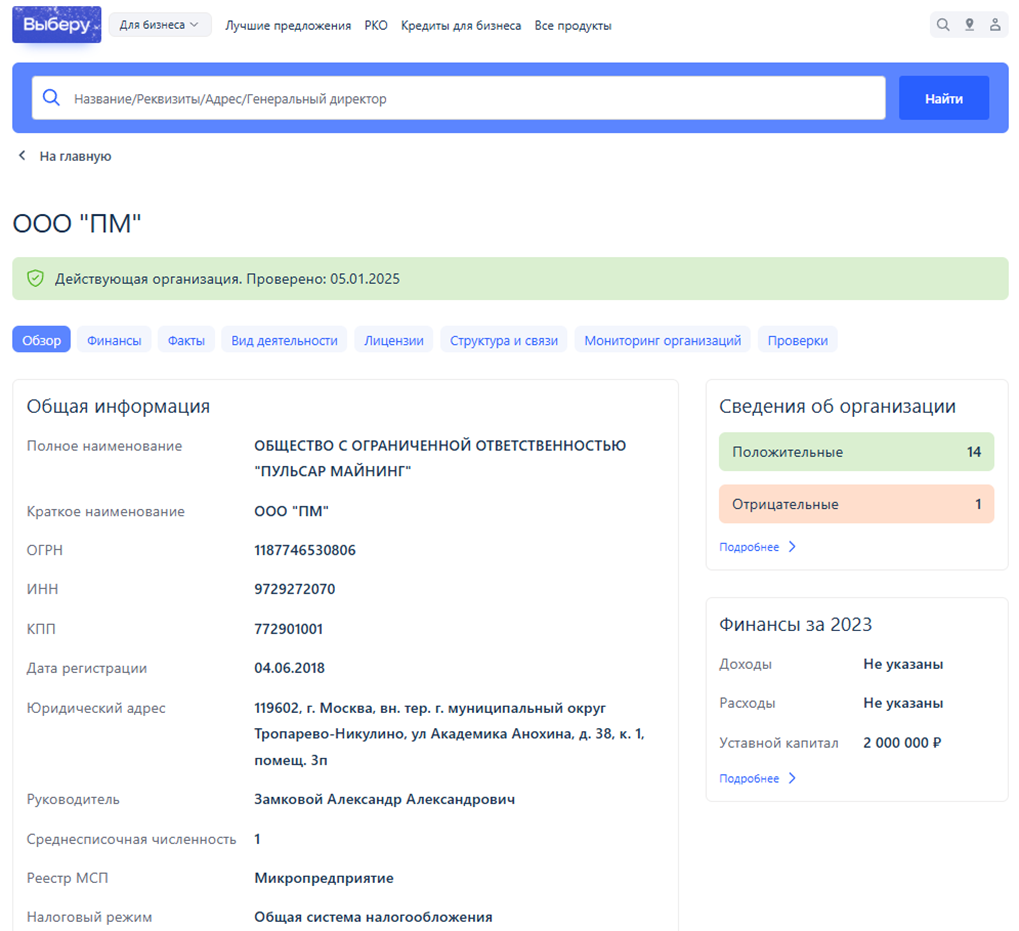Expand the Для бизнеса dropdown
The image size is (1019, 931).
[x=160, y=25]
